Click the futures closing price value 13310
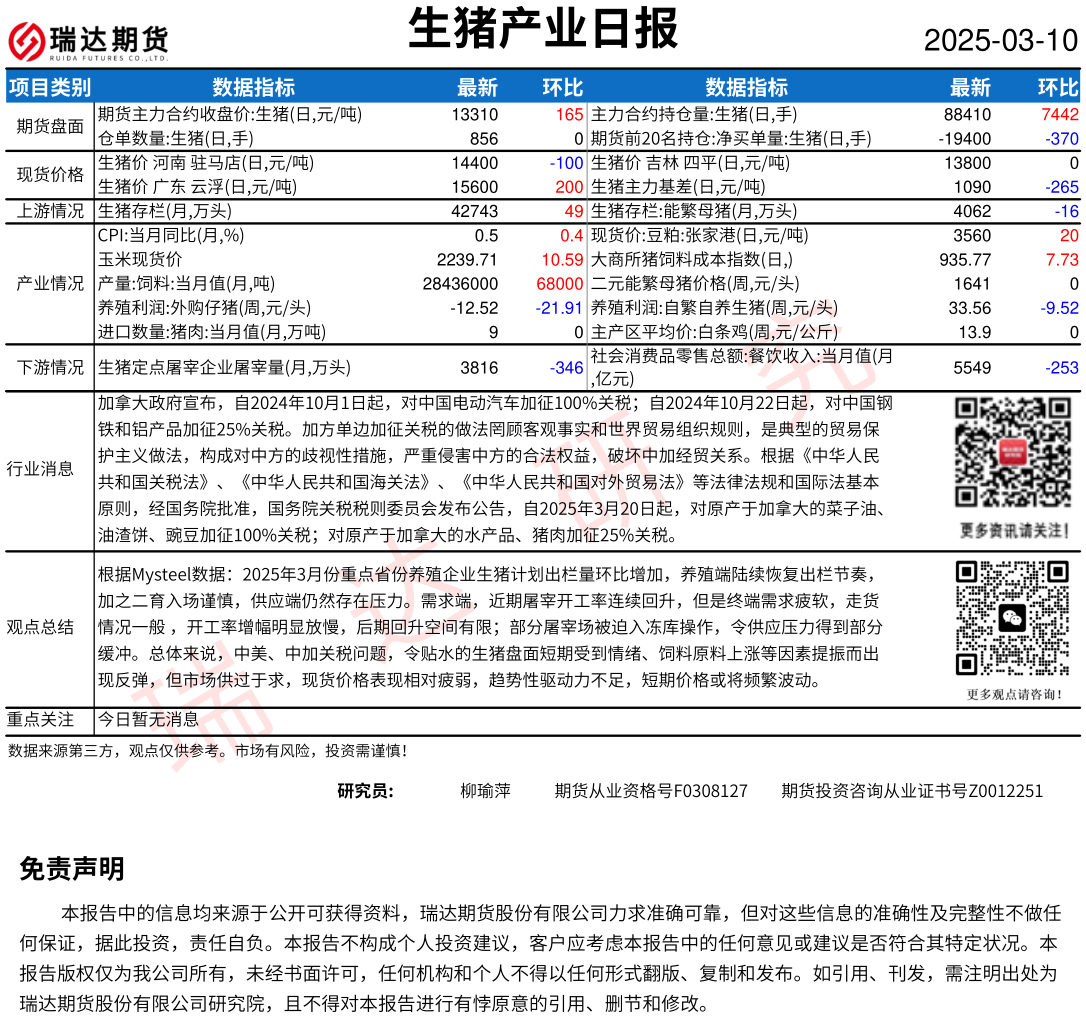This screenshot has width=1086, height=1017. pyautogui.click(x=474, y=115)
